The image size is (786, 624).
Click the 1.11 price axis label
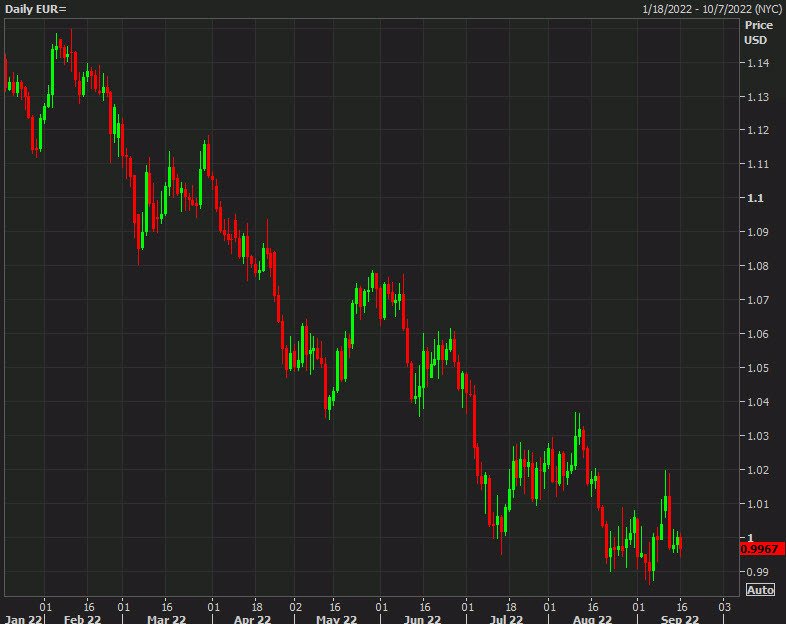pos(758,164)
